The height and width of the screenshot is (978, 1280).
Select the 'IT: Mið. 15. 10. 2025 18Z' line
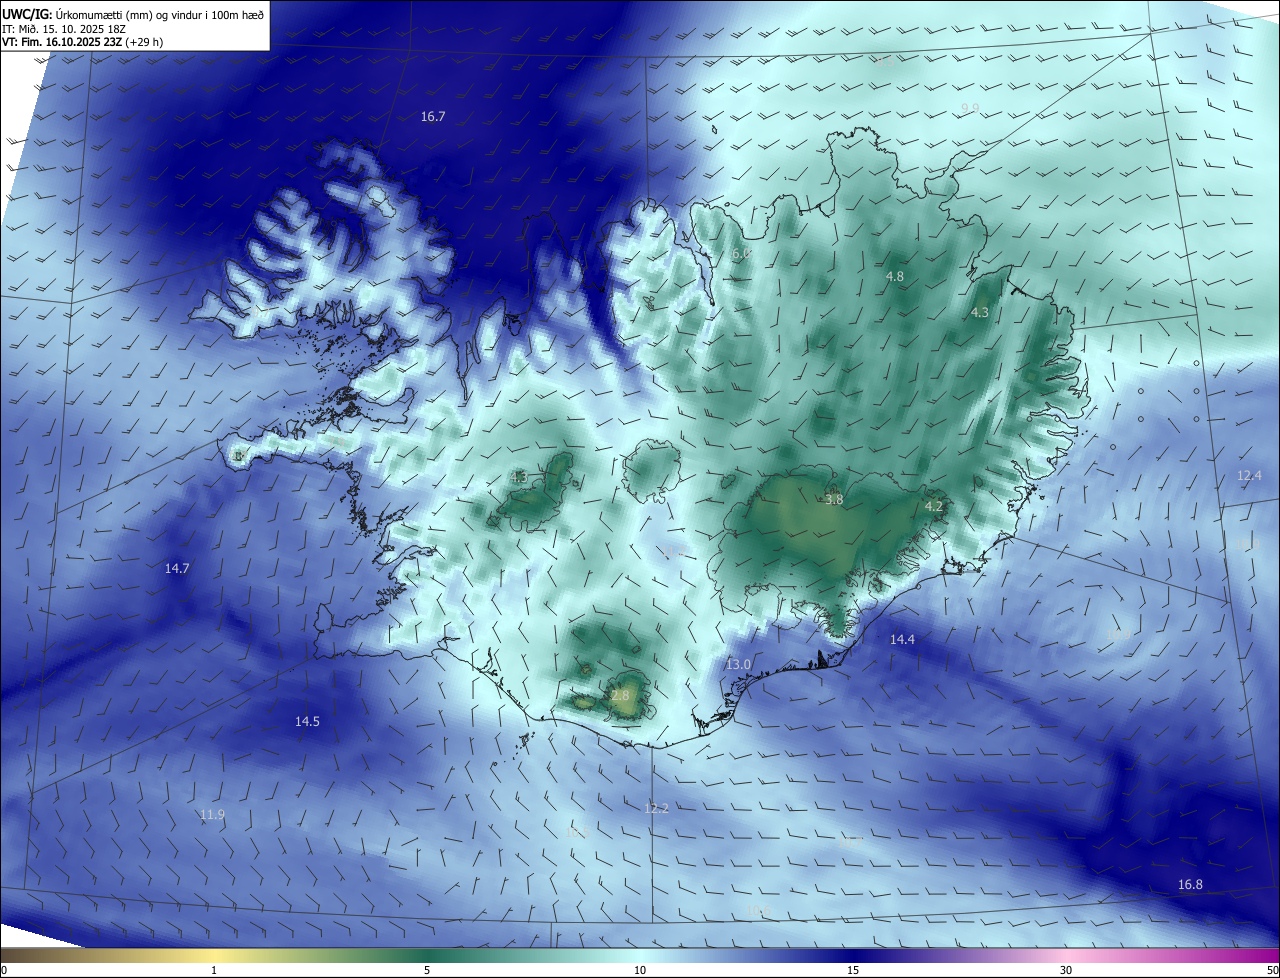click(x=63, y=29)
